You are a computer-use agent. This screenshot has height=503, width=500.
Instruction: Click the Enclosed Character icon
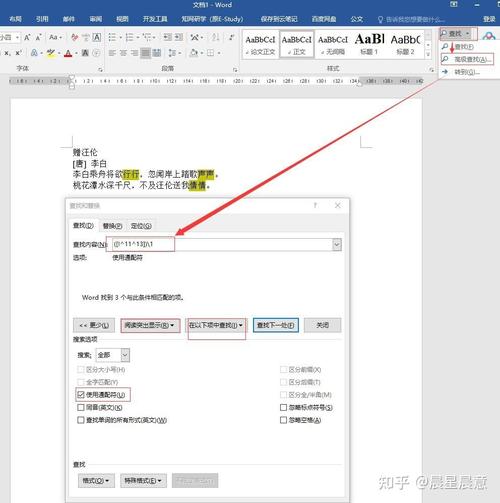click(96, 53)
